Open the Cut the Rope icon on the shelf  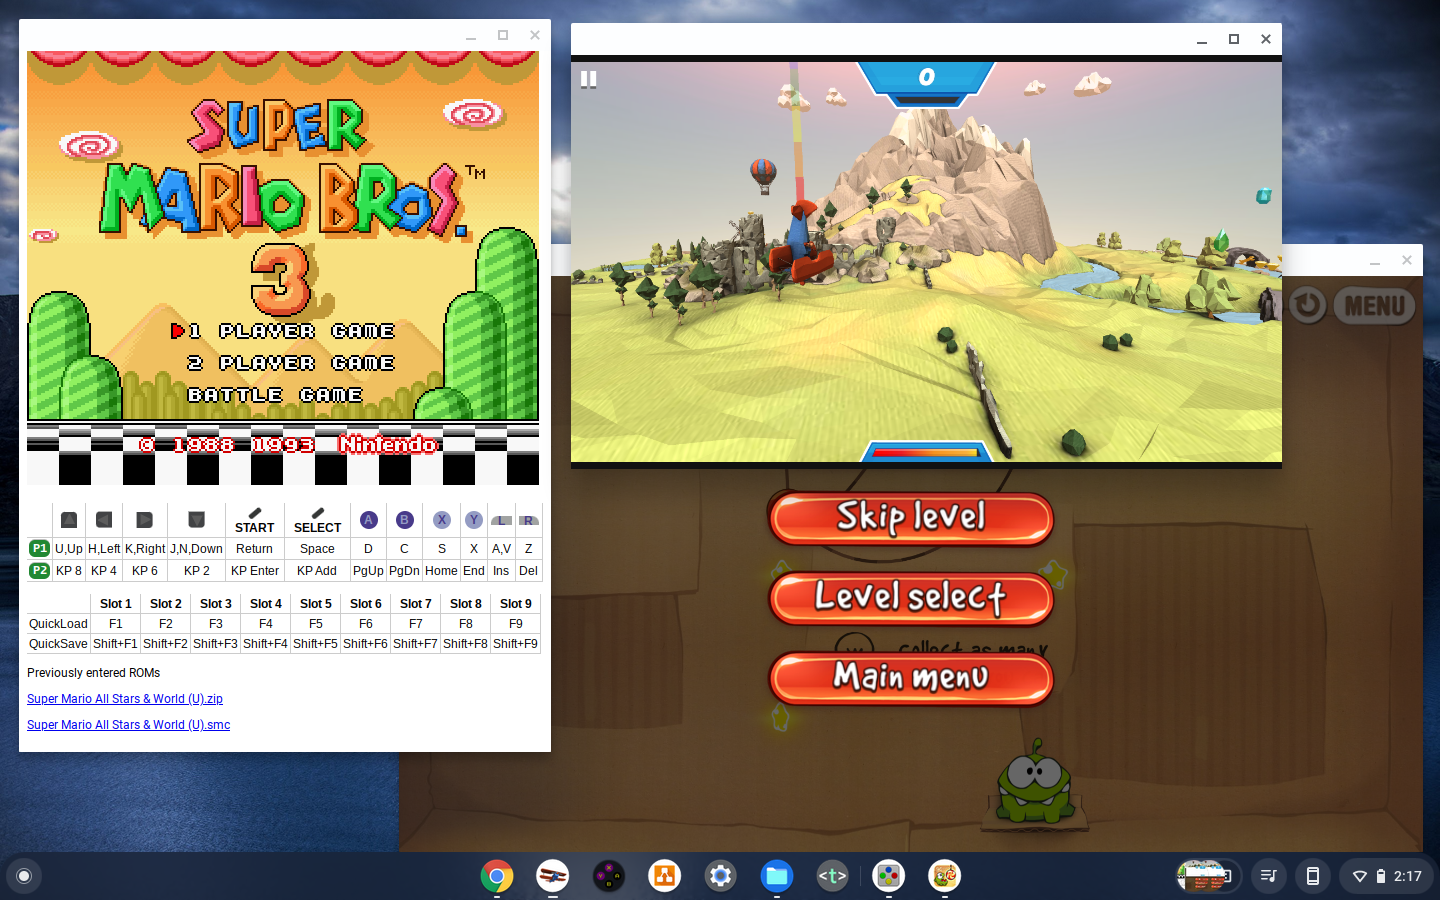pos(944,876)
